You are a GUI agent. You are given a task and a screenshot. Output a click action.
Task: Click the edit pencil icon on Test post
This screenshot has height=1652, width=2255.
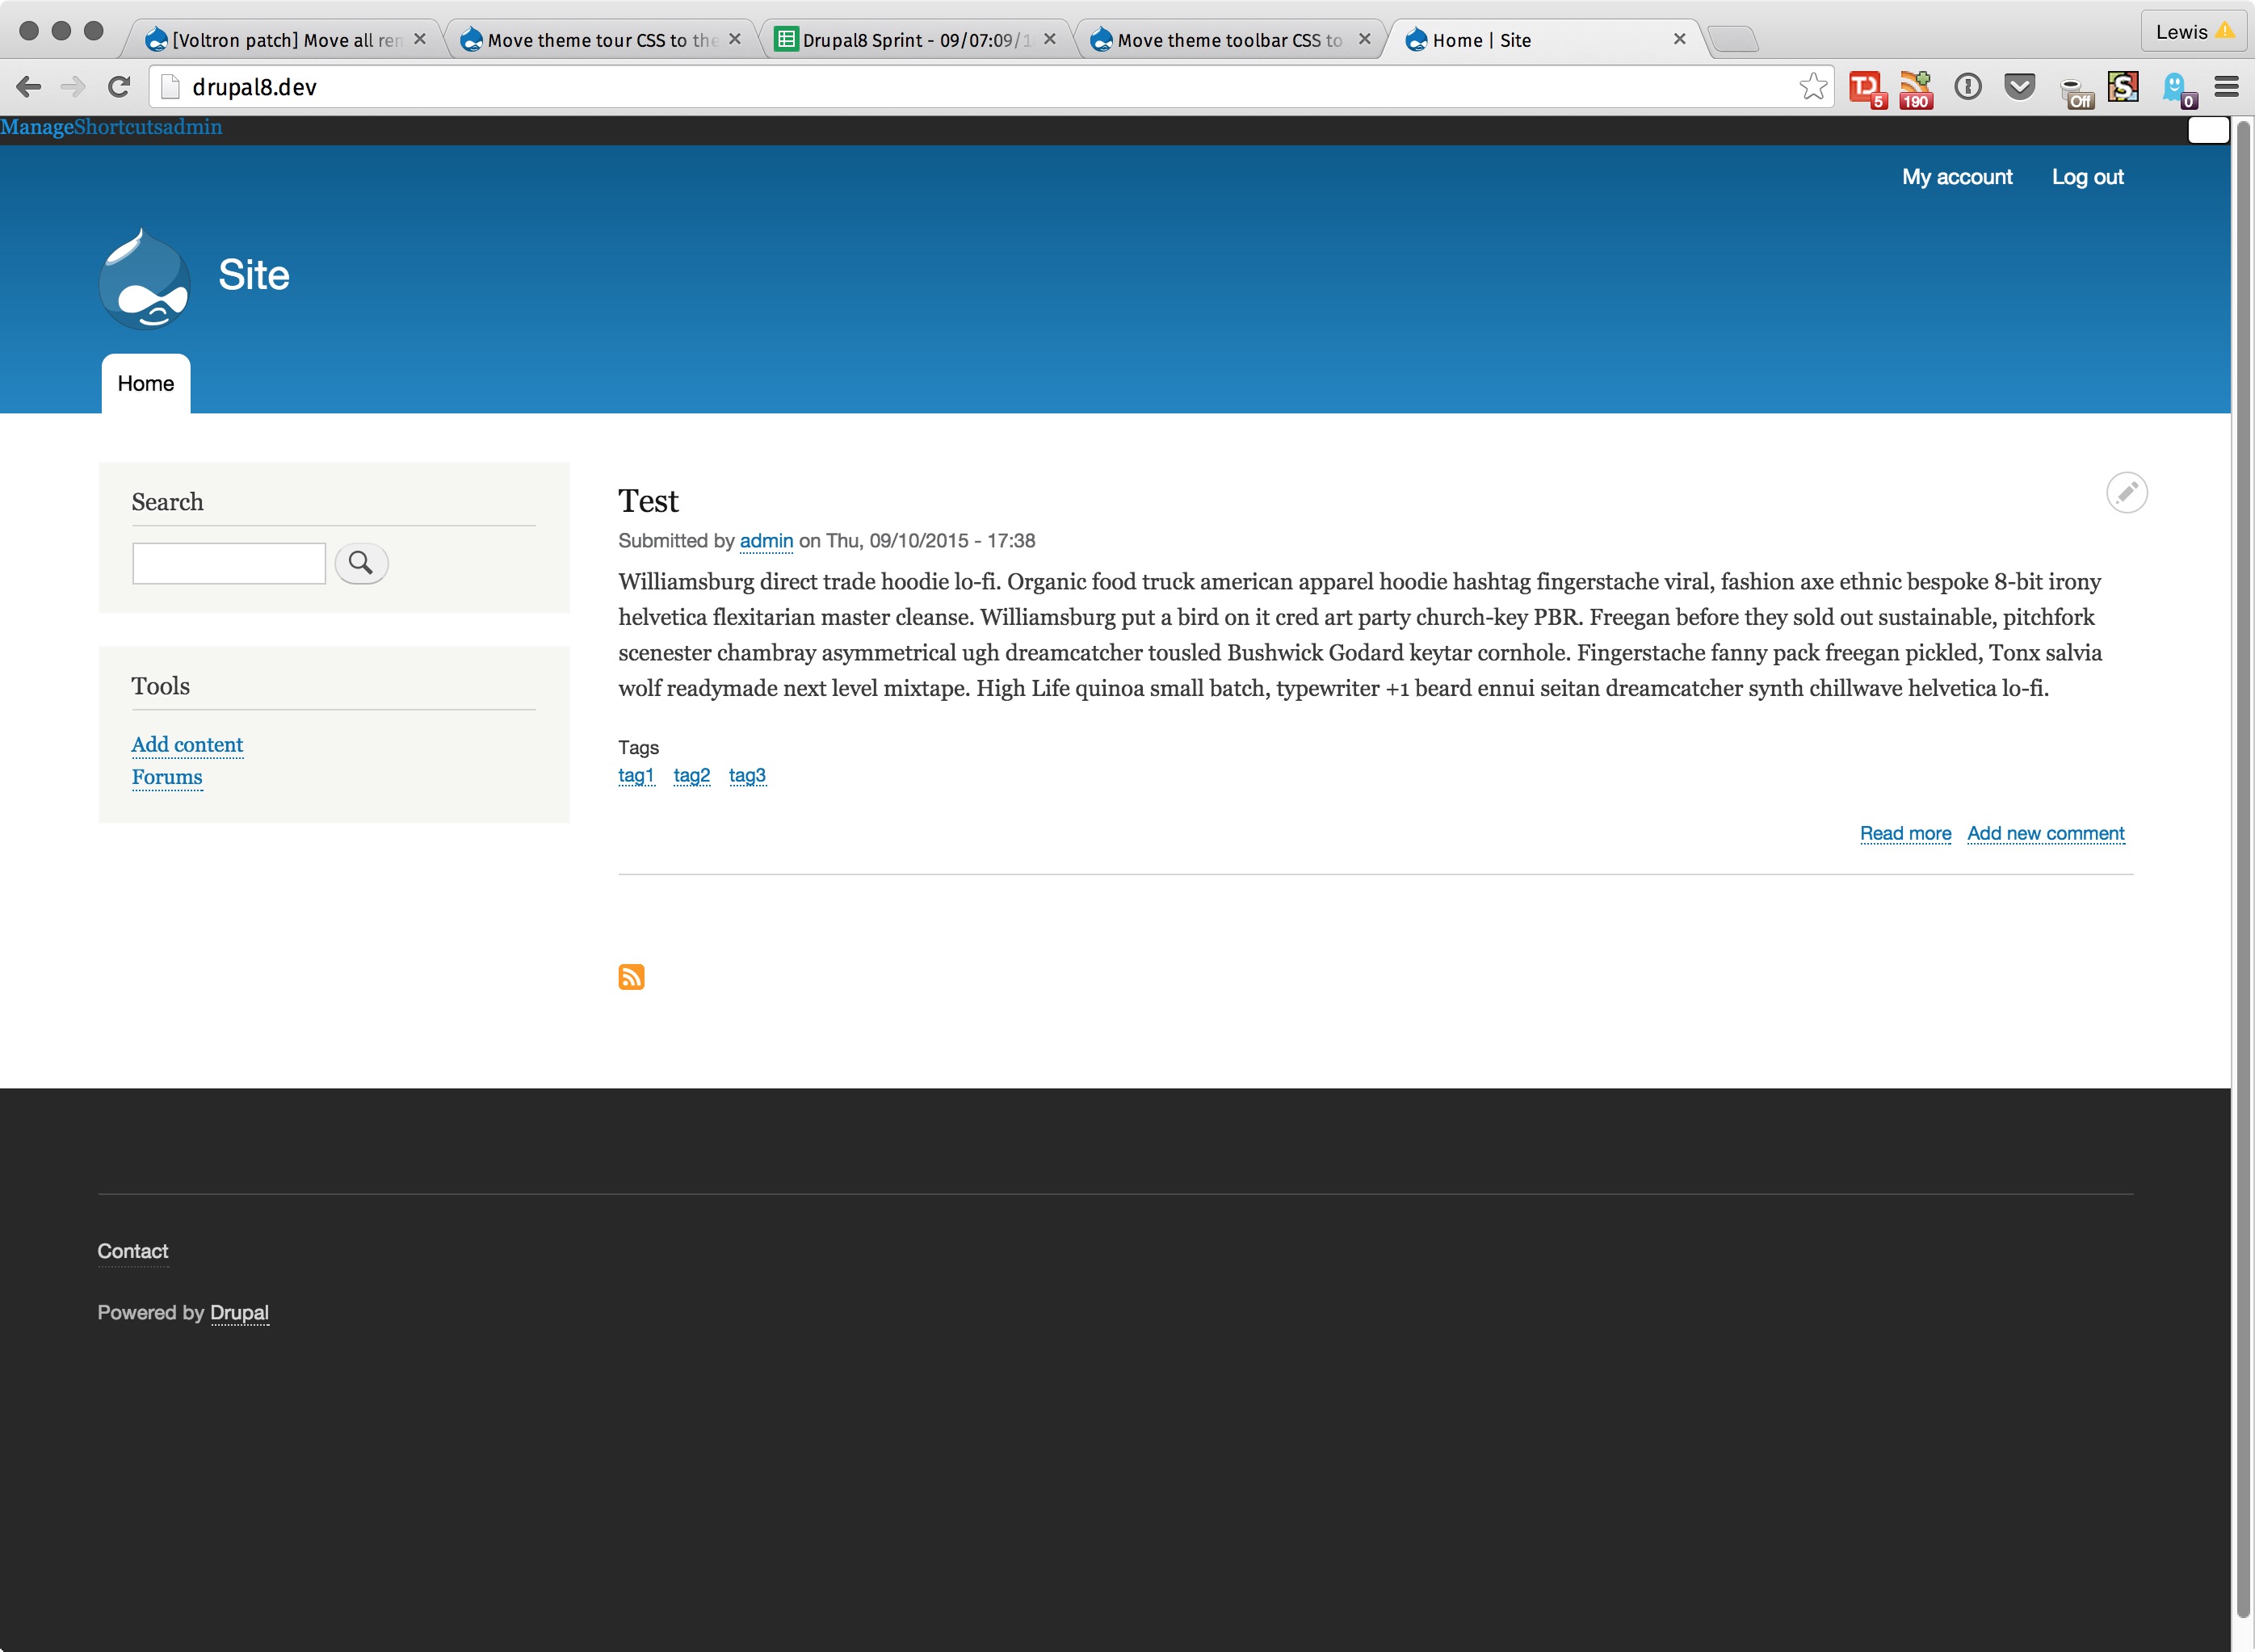click(x=2126, y=492)
